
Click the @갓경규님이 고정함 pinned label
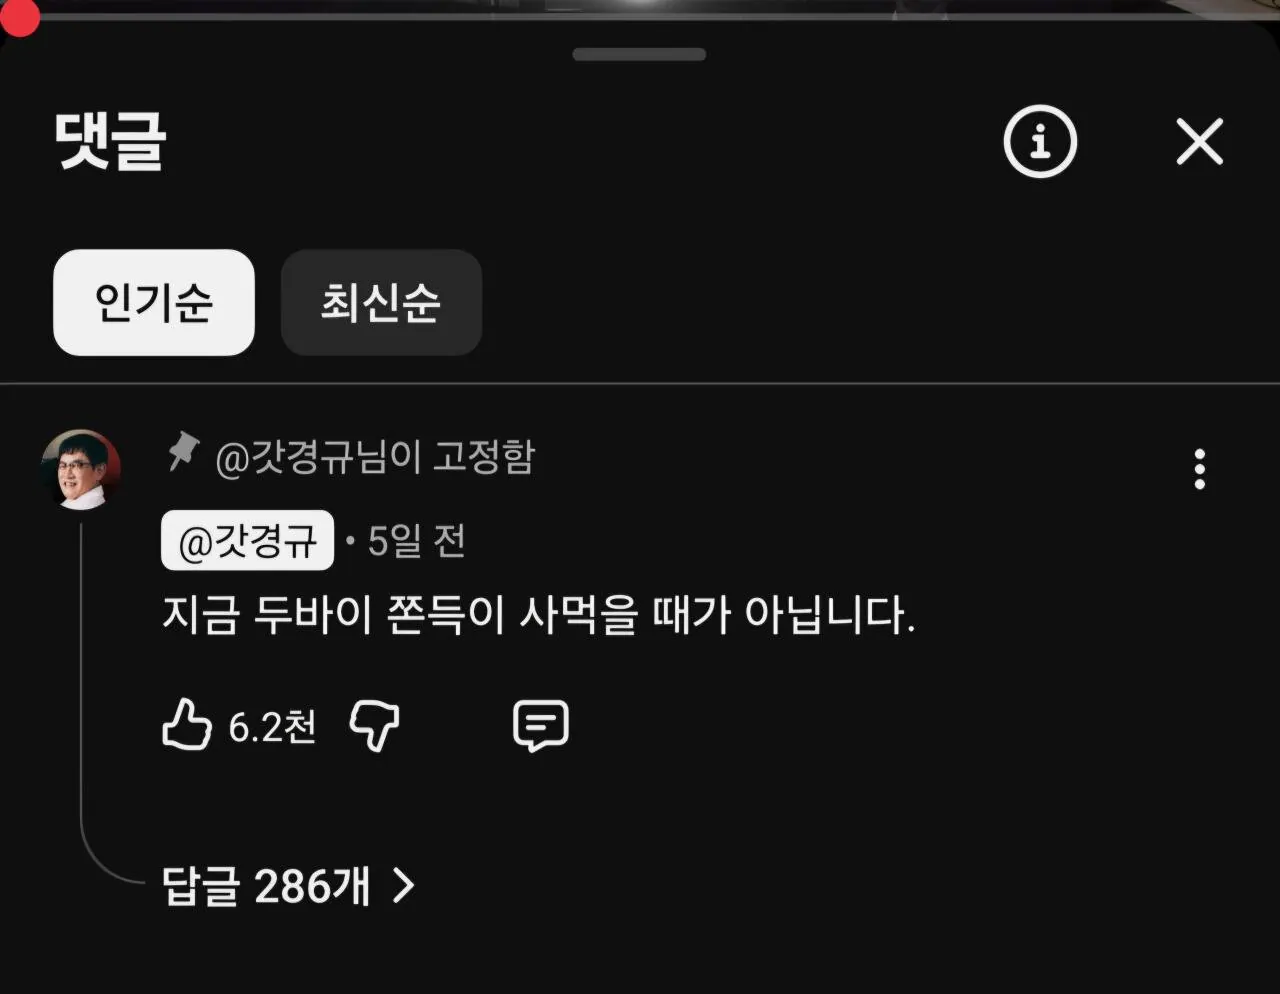(375, 457)
